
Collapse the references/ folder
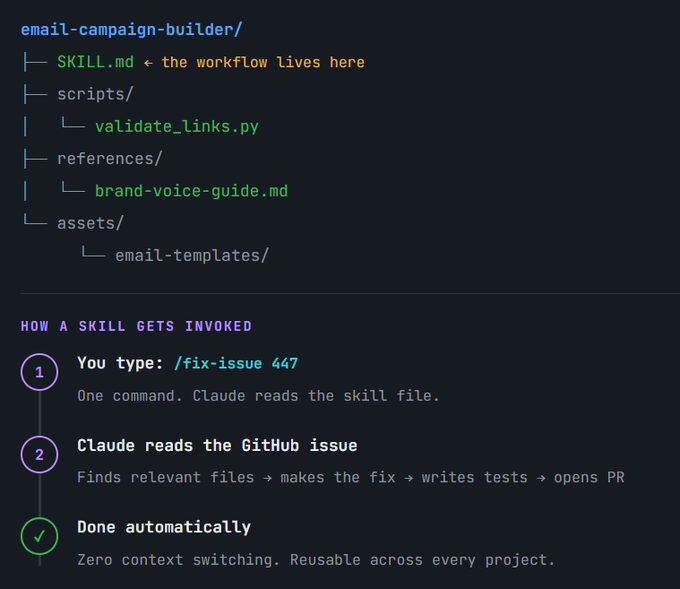click(x=109, y=159)
